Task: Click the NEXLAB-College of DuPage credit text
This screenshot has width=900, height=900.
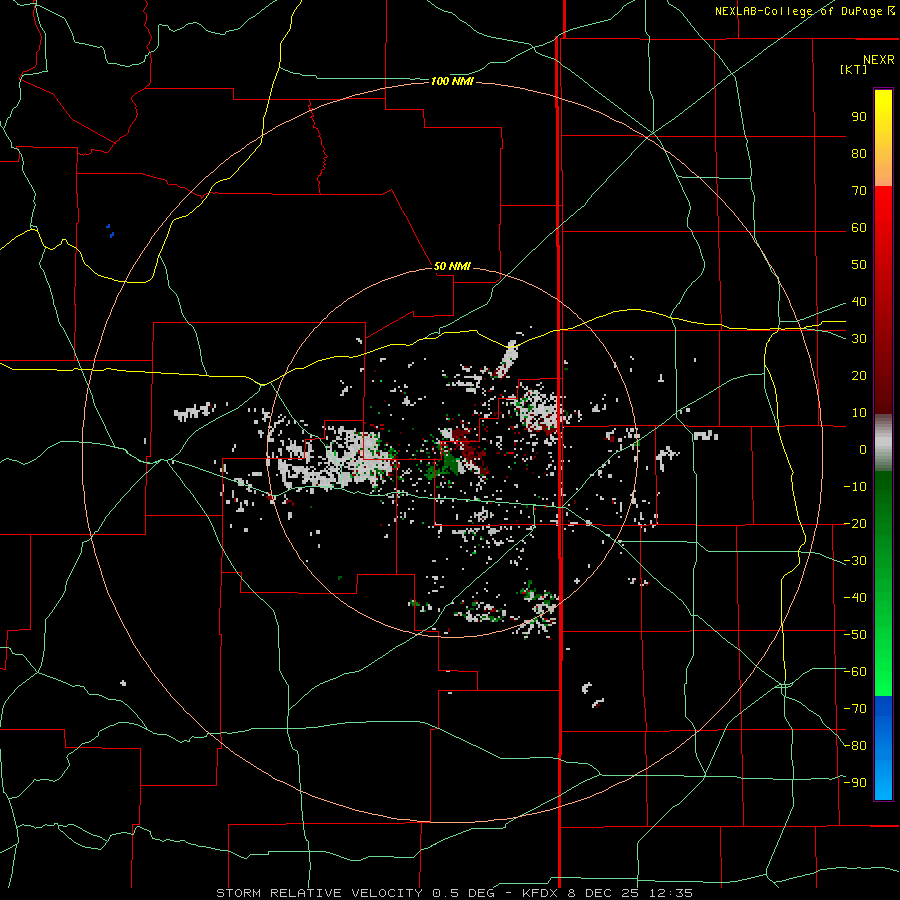Action: 798,11
